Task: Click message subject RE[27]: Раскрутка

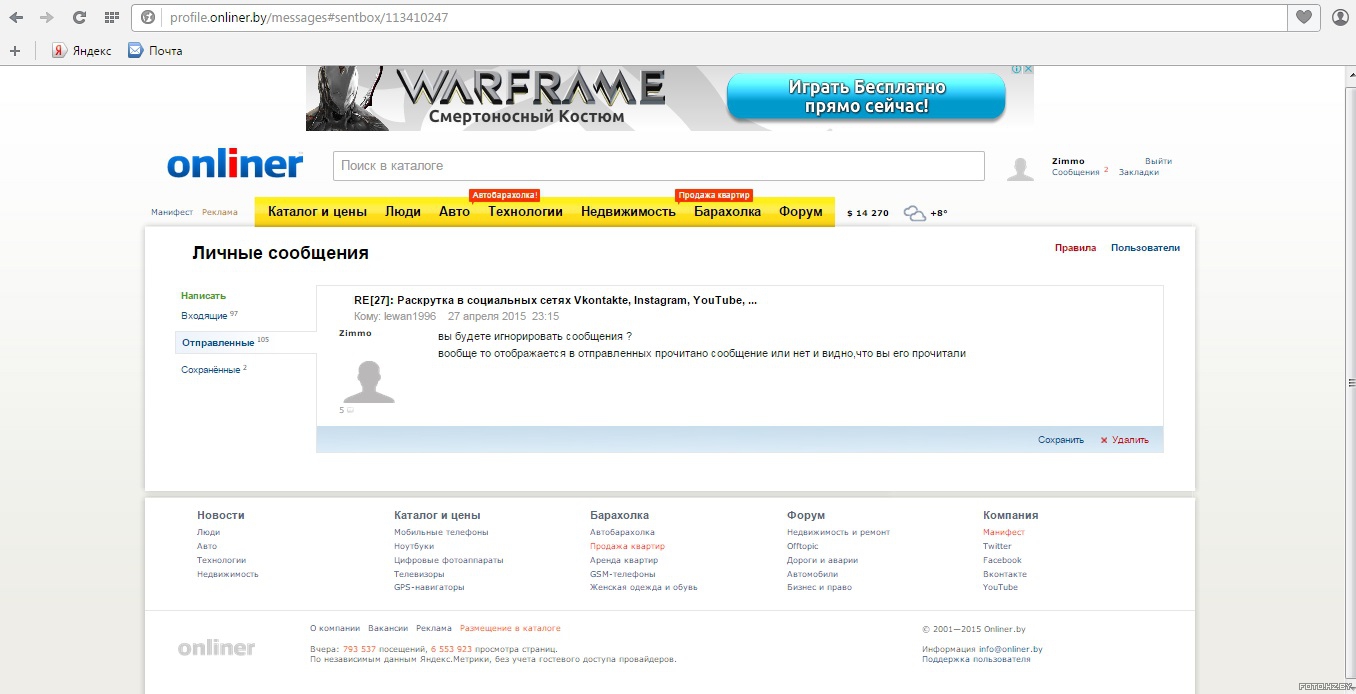Action: click(x=555, y=300)
